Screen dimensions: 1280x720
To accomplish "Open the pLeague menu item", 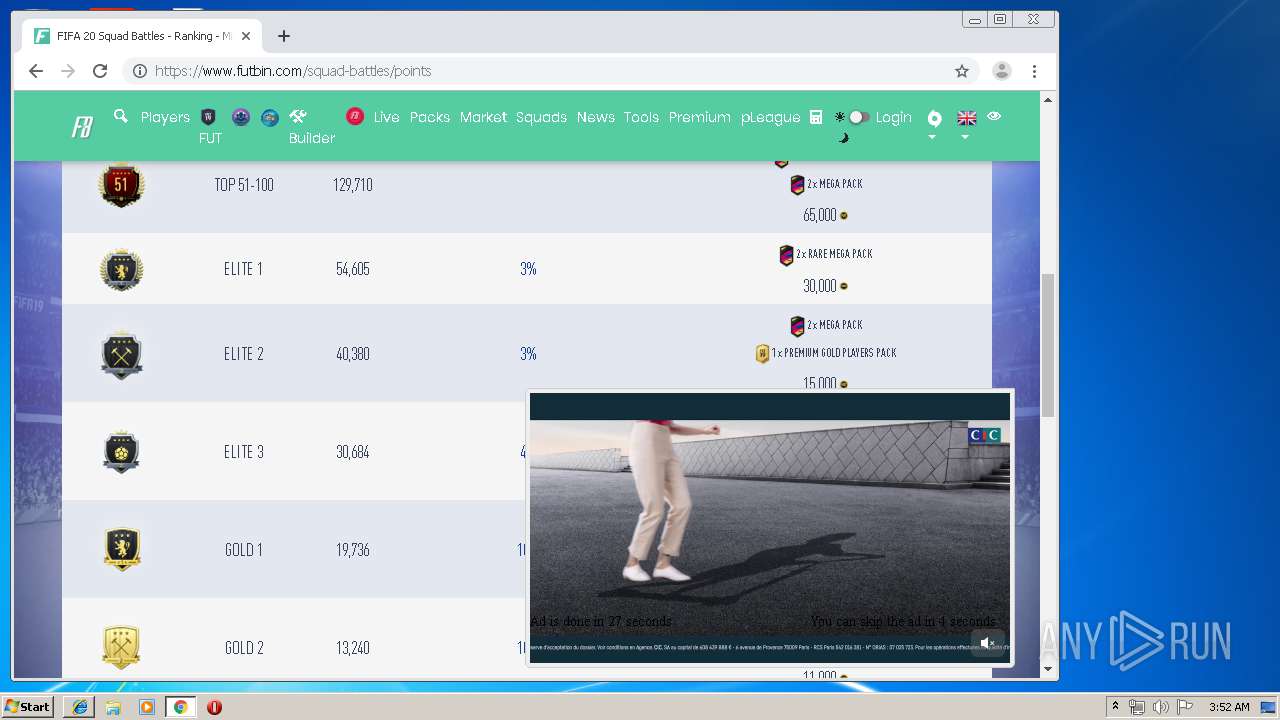I will tap(770, 117).
